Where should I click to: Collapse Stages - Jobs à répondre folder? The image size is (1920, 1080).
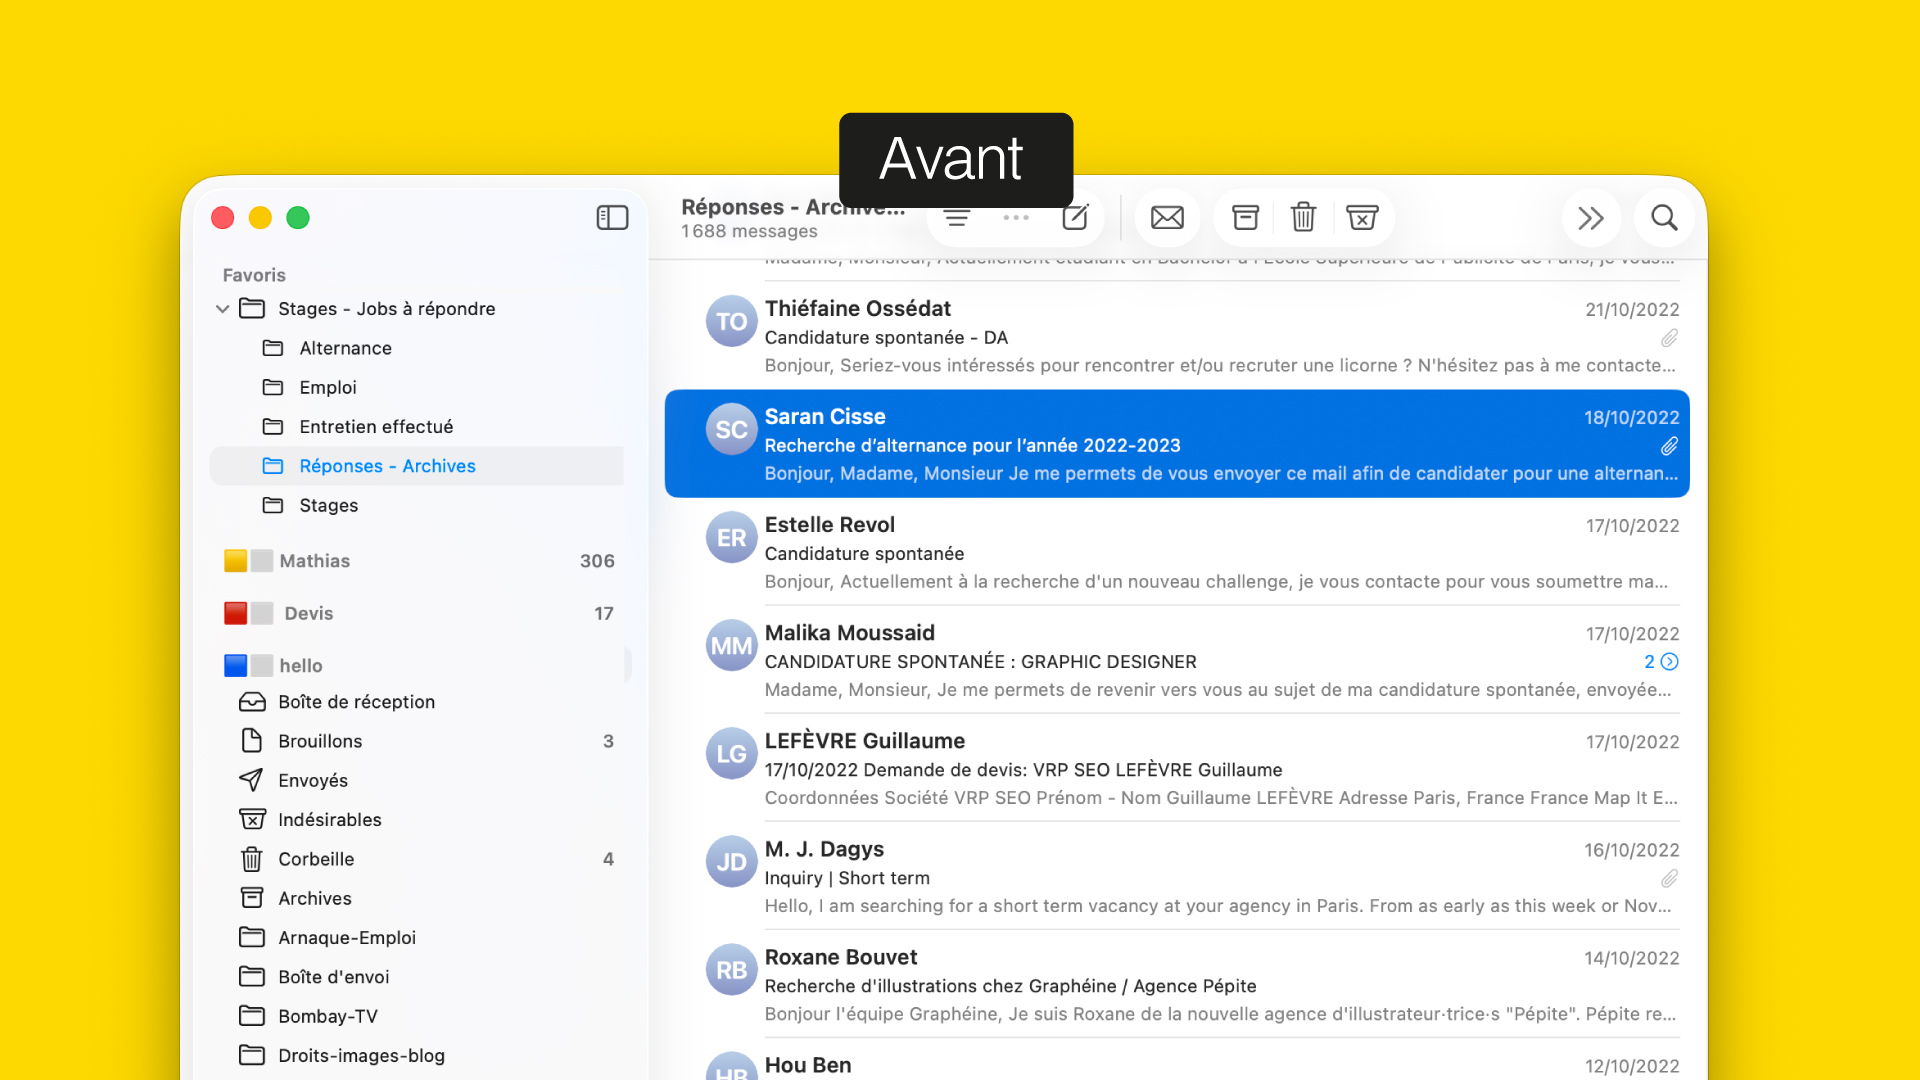(x=222, y=309)
